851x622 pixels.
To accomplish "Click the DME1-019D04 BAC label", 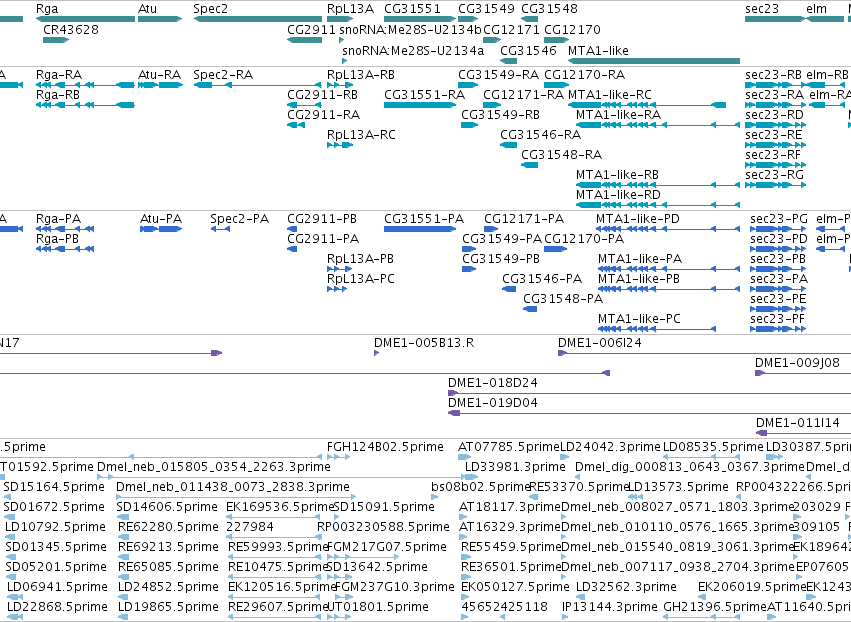I will tap(492, 403).
